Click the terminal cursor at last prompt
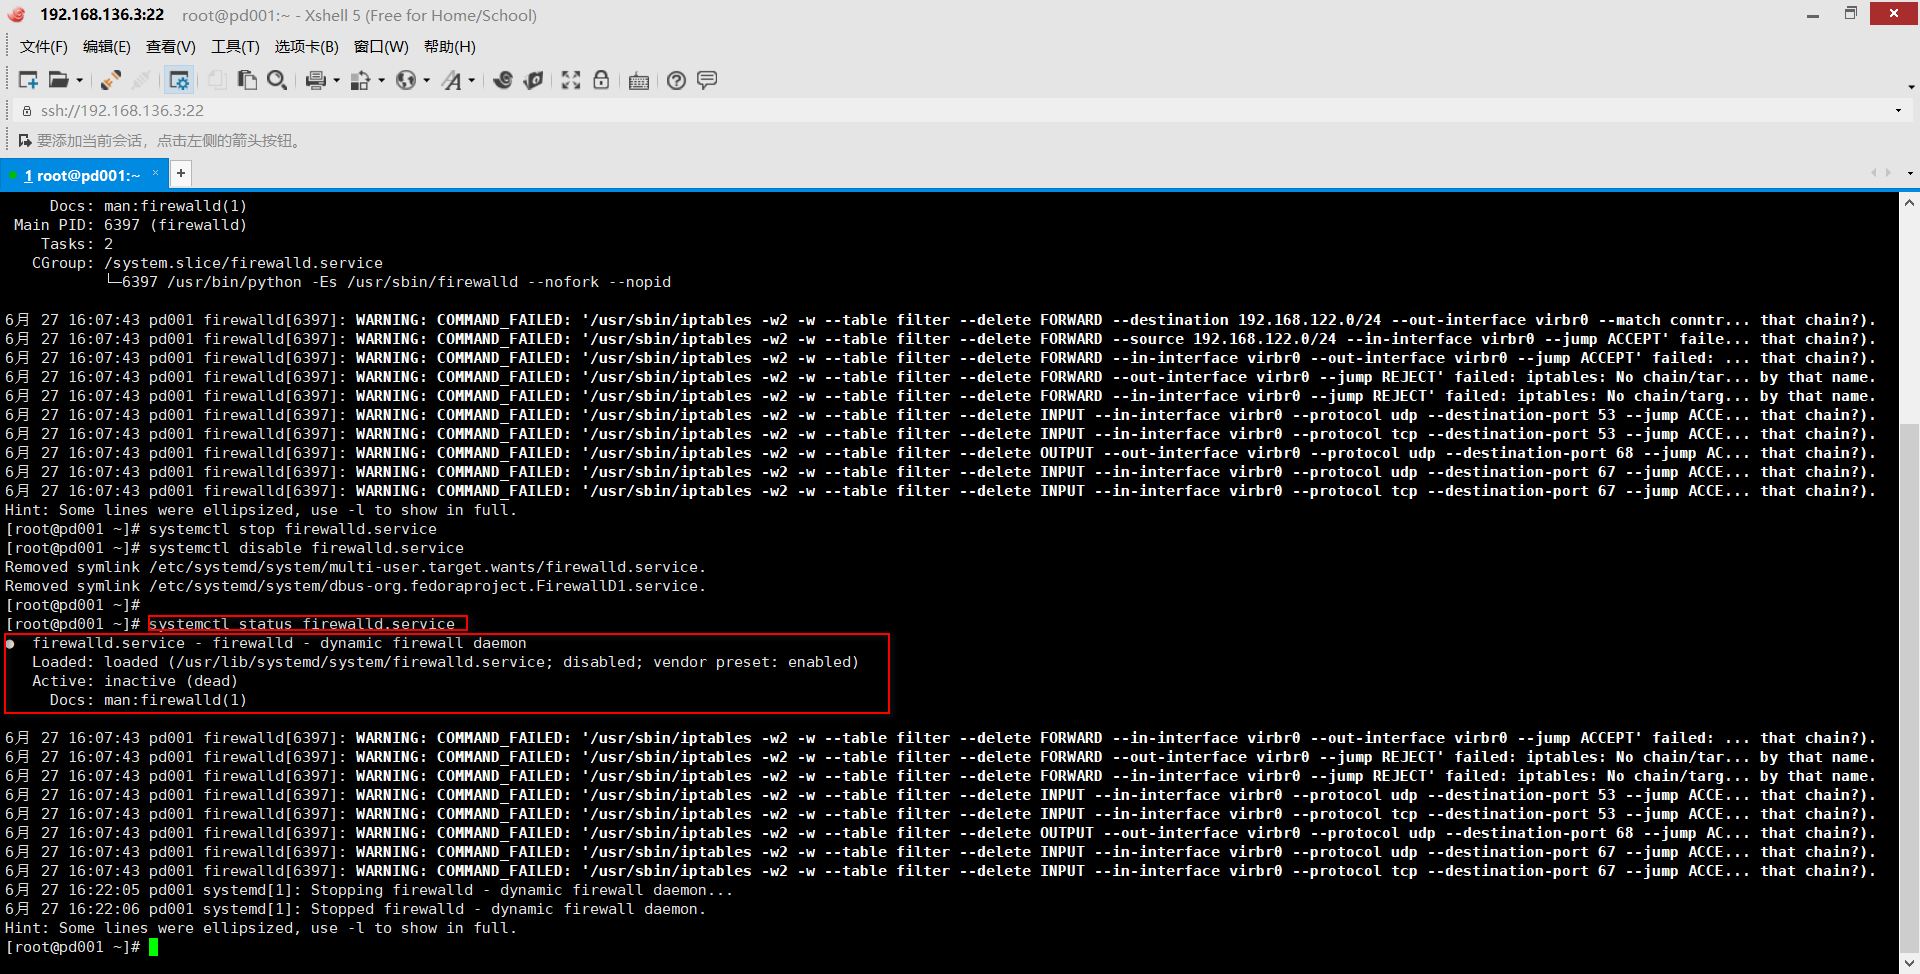 coord(154,947)
